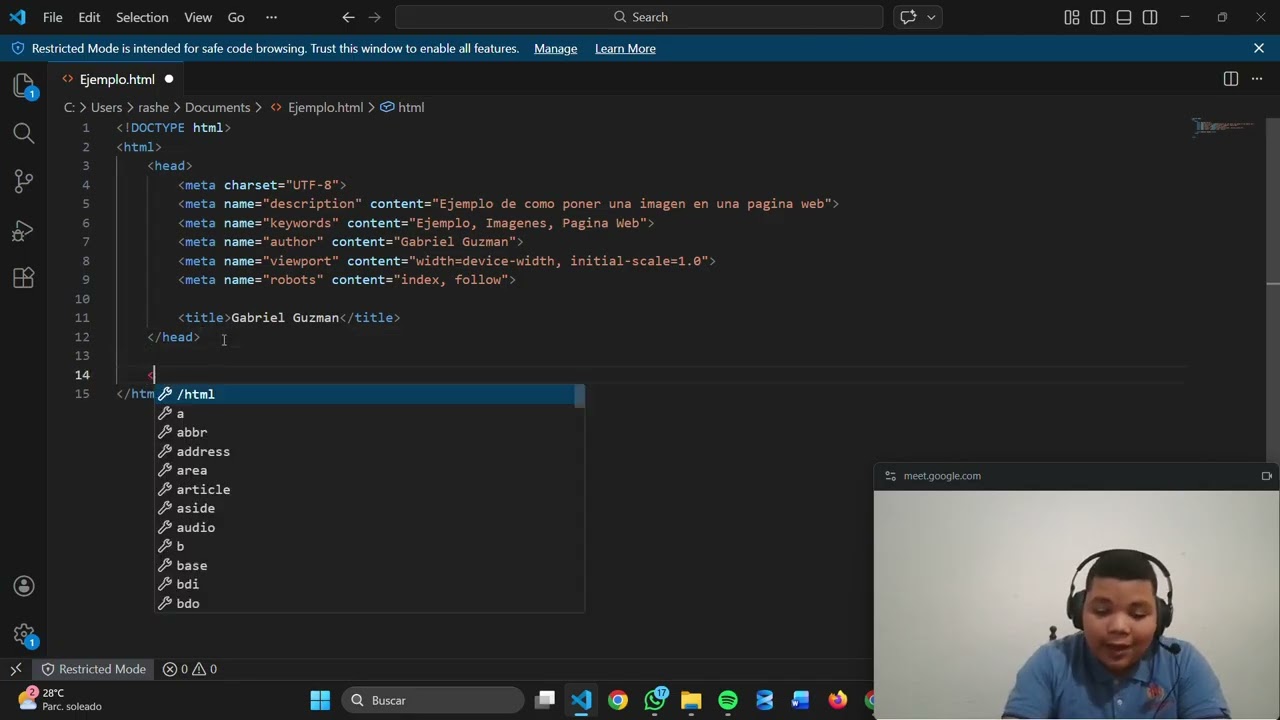
Task: Open the Selection menu
Action: click(x=142, y=17)
